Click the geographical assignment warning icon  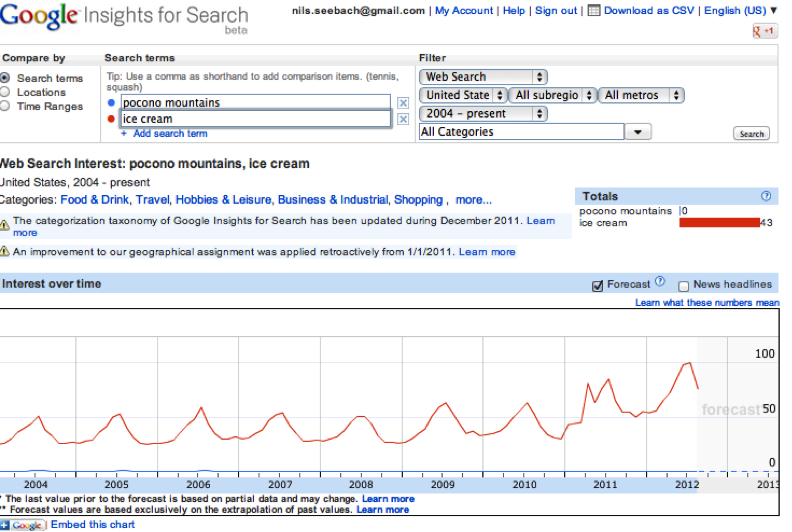click(5, 251)
